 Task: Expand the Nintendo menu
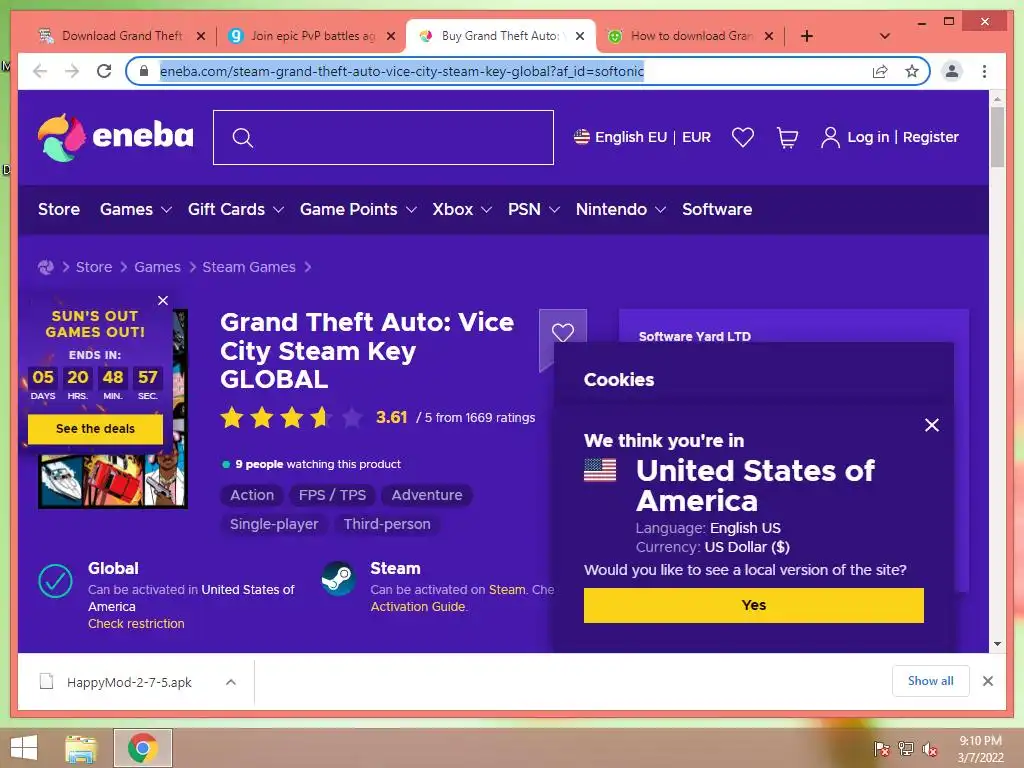[x=620, y=210]
